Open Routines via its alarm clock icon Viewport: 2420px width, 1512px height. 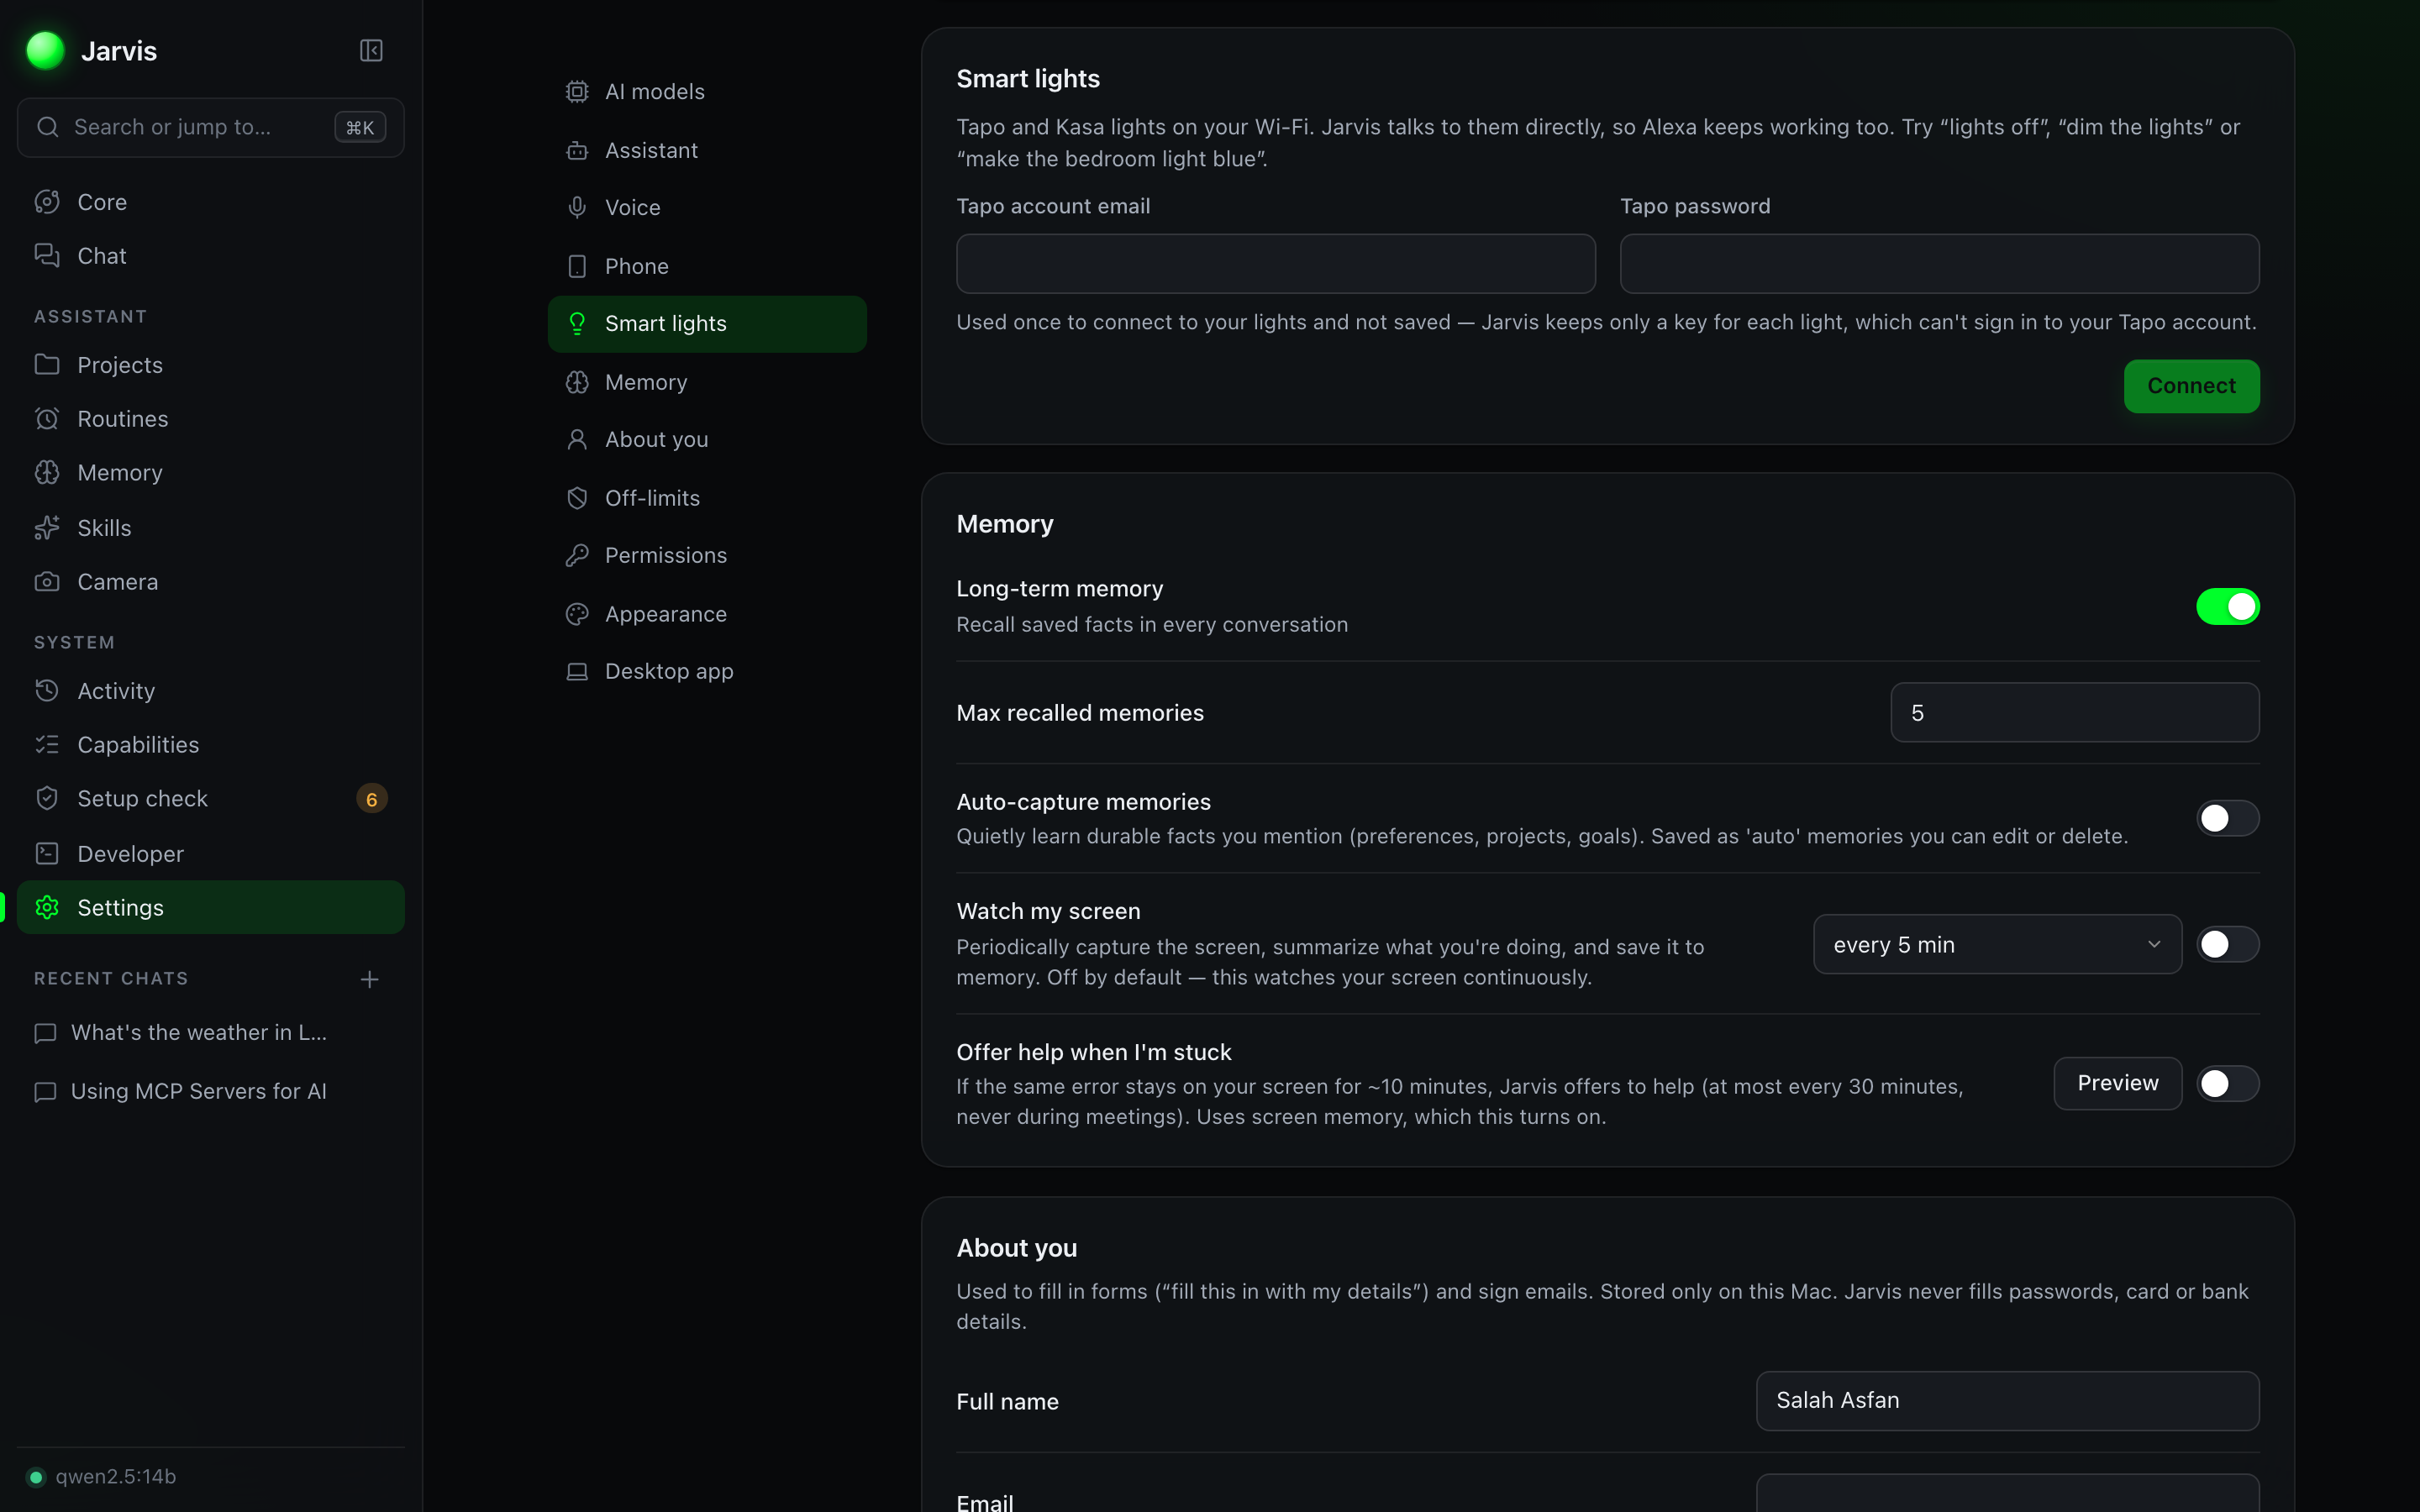pyautogui.click(x=47, y=418)
